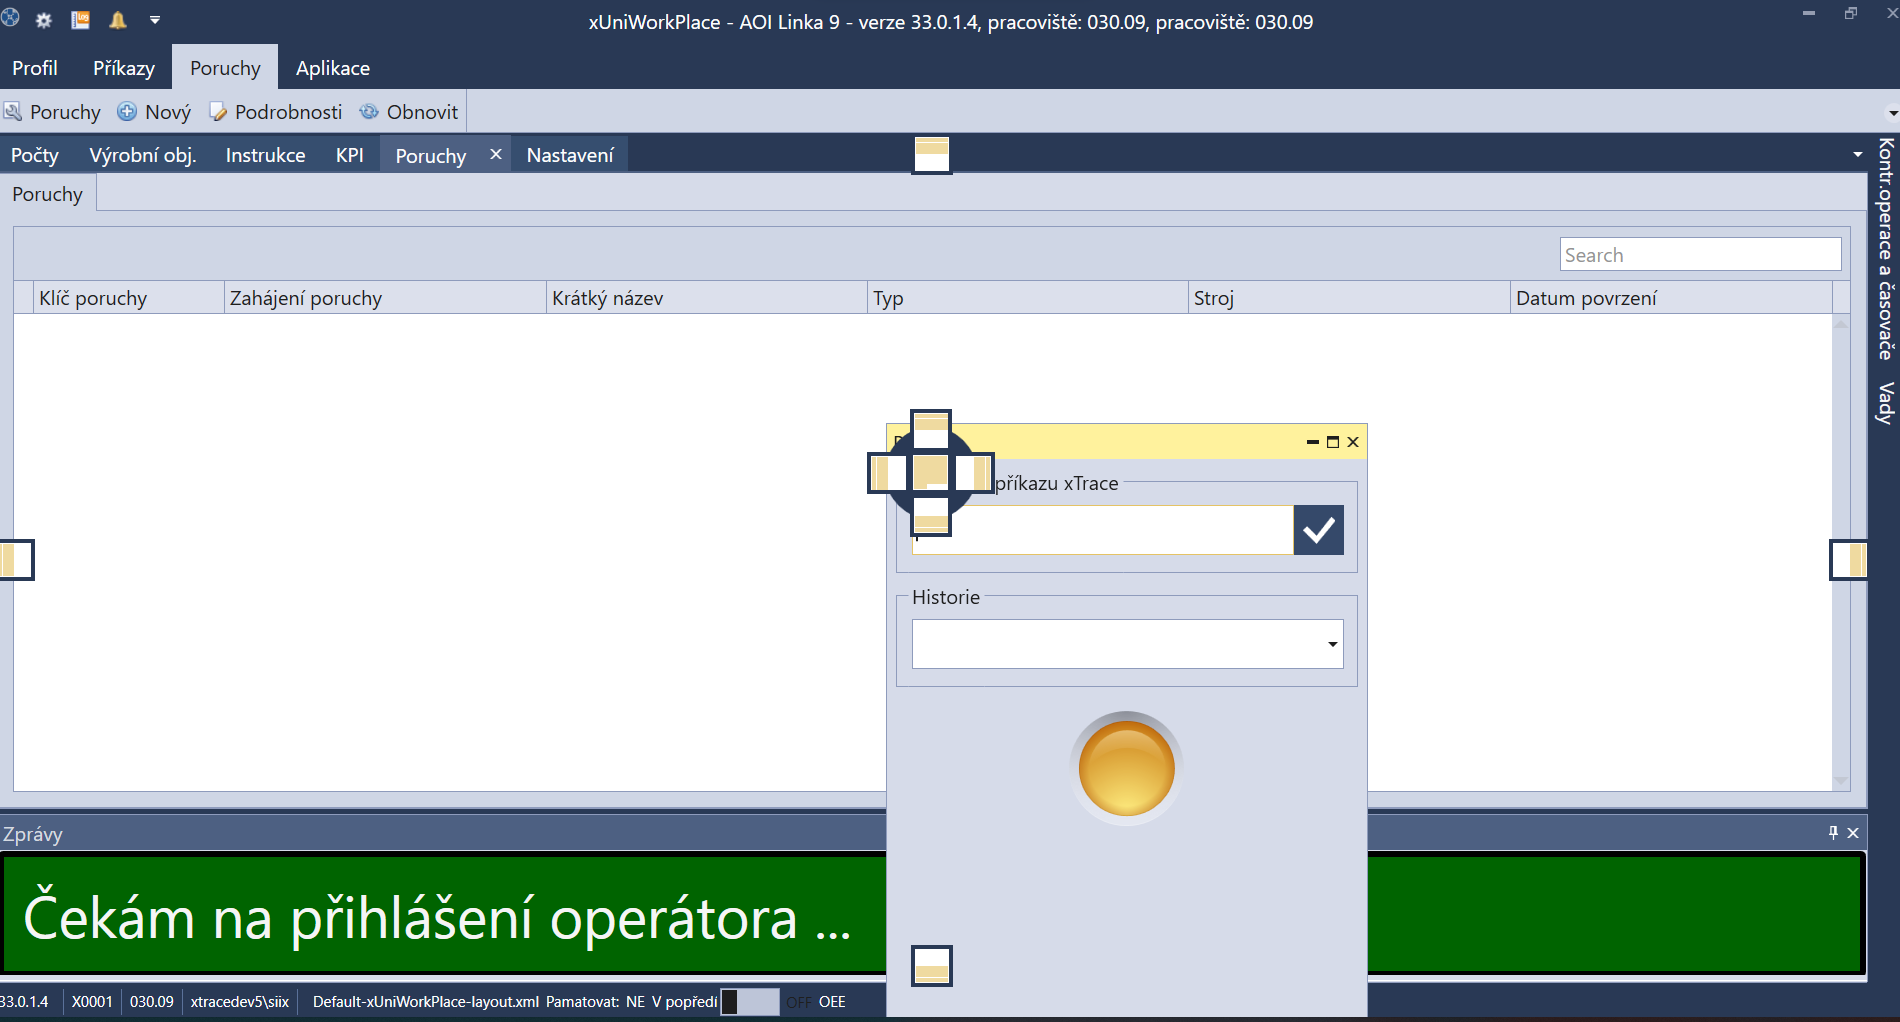Open the quick access toolbar dropdown arrow

click(x=155, y=20)
